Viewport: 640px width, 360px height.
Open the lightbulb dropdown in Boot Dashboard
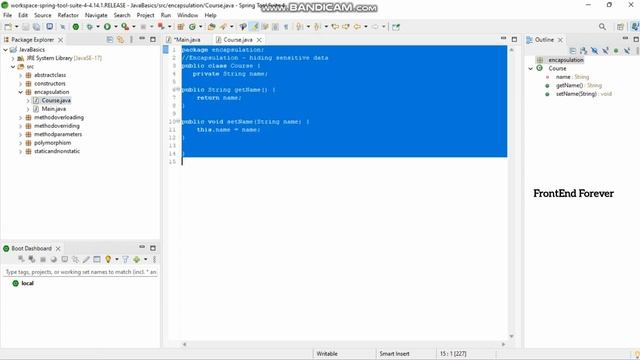117,259
